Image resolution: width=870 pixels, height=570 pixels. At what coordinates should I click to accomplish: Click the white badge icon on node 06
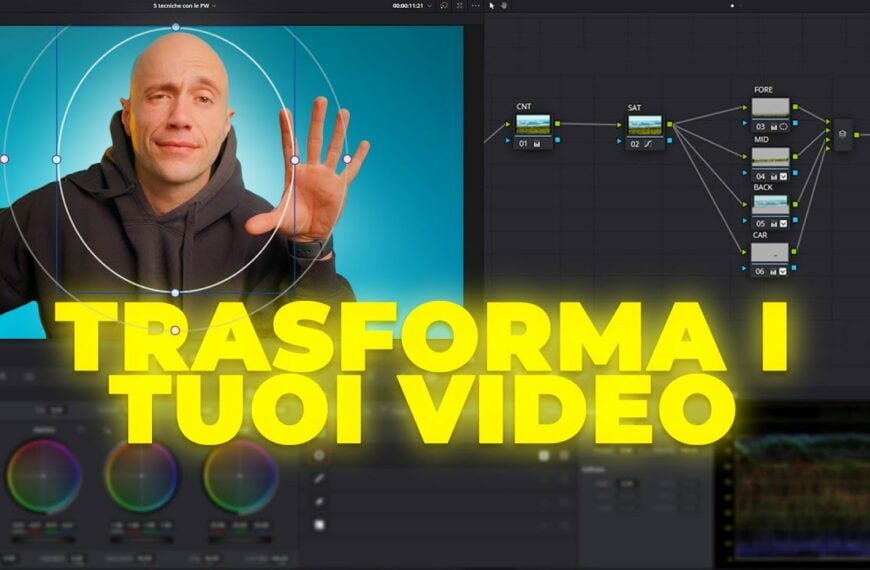coord(783,271)
